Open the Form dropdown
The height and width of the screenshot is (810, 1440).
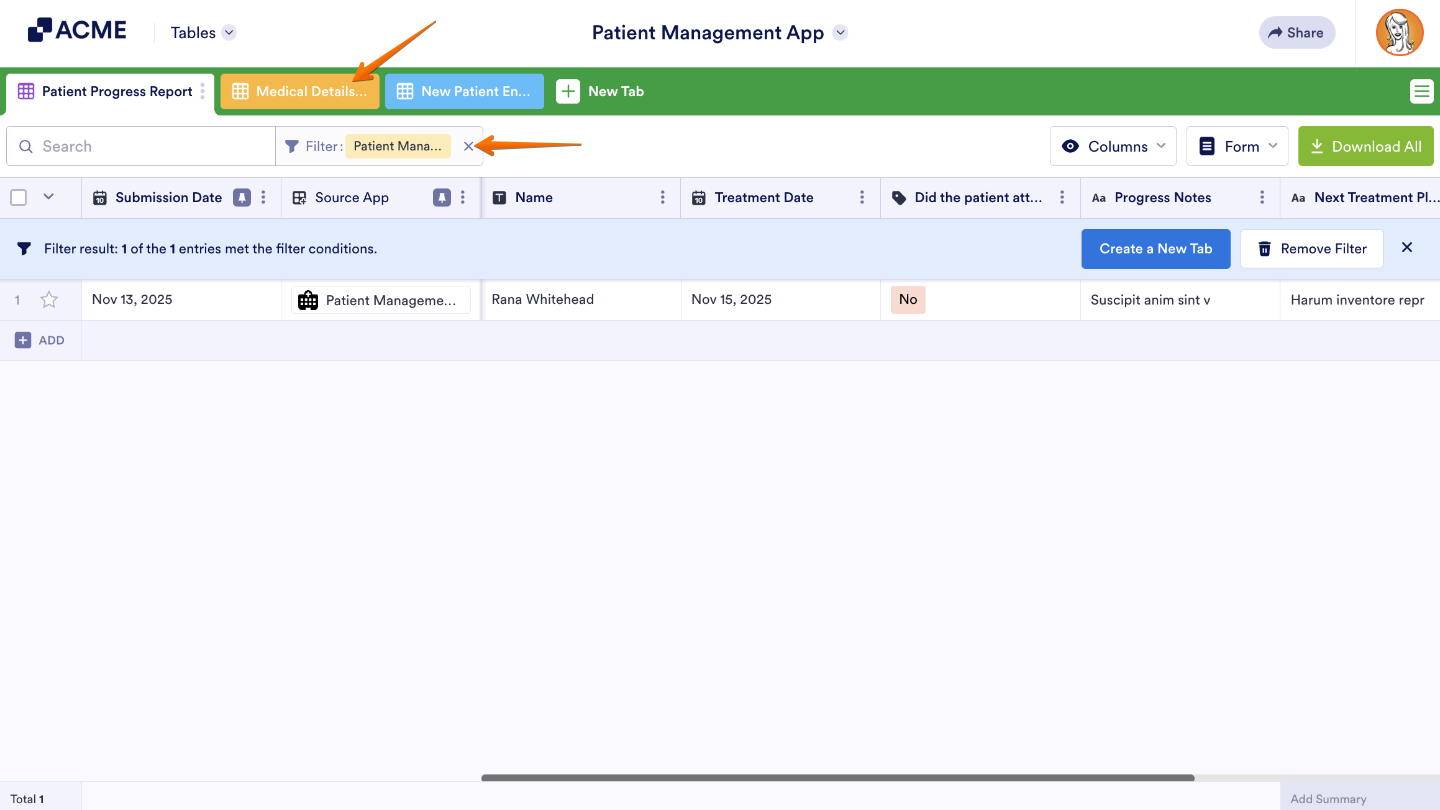pyautogui.click(x=1237, y=146)
